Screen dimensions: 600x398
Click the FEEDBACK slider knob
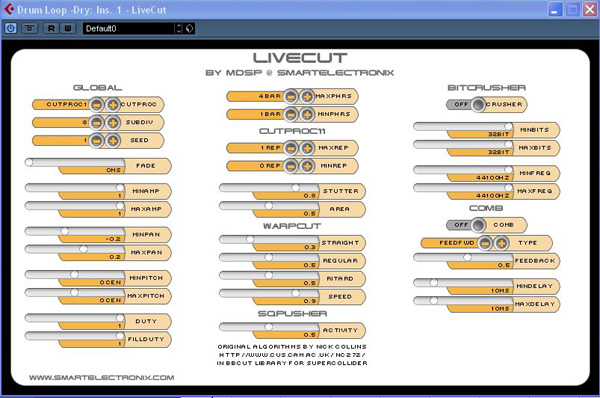point(467,257)
